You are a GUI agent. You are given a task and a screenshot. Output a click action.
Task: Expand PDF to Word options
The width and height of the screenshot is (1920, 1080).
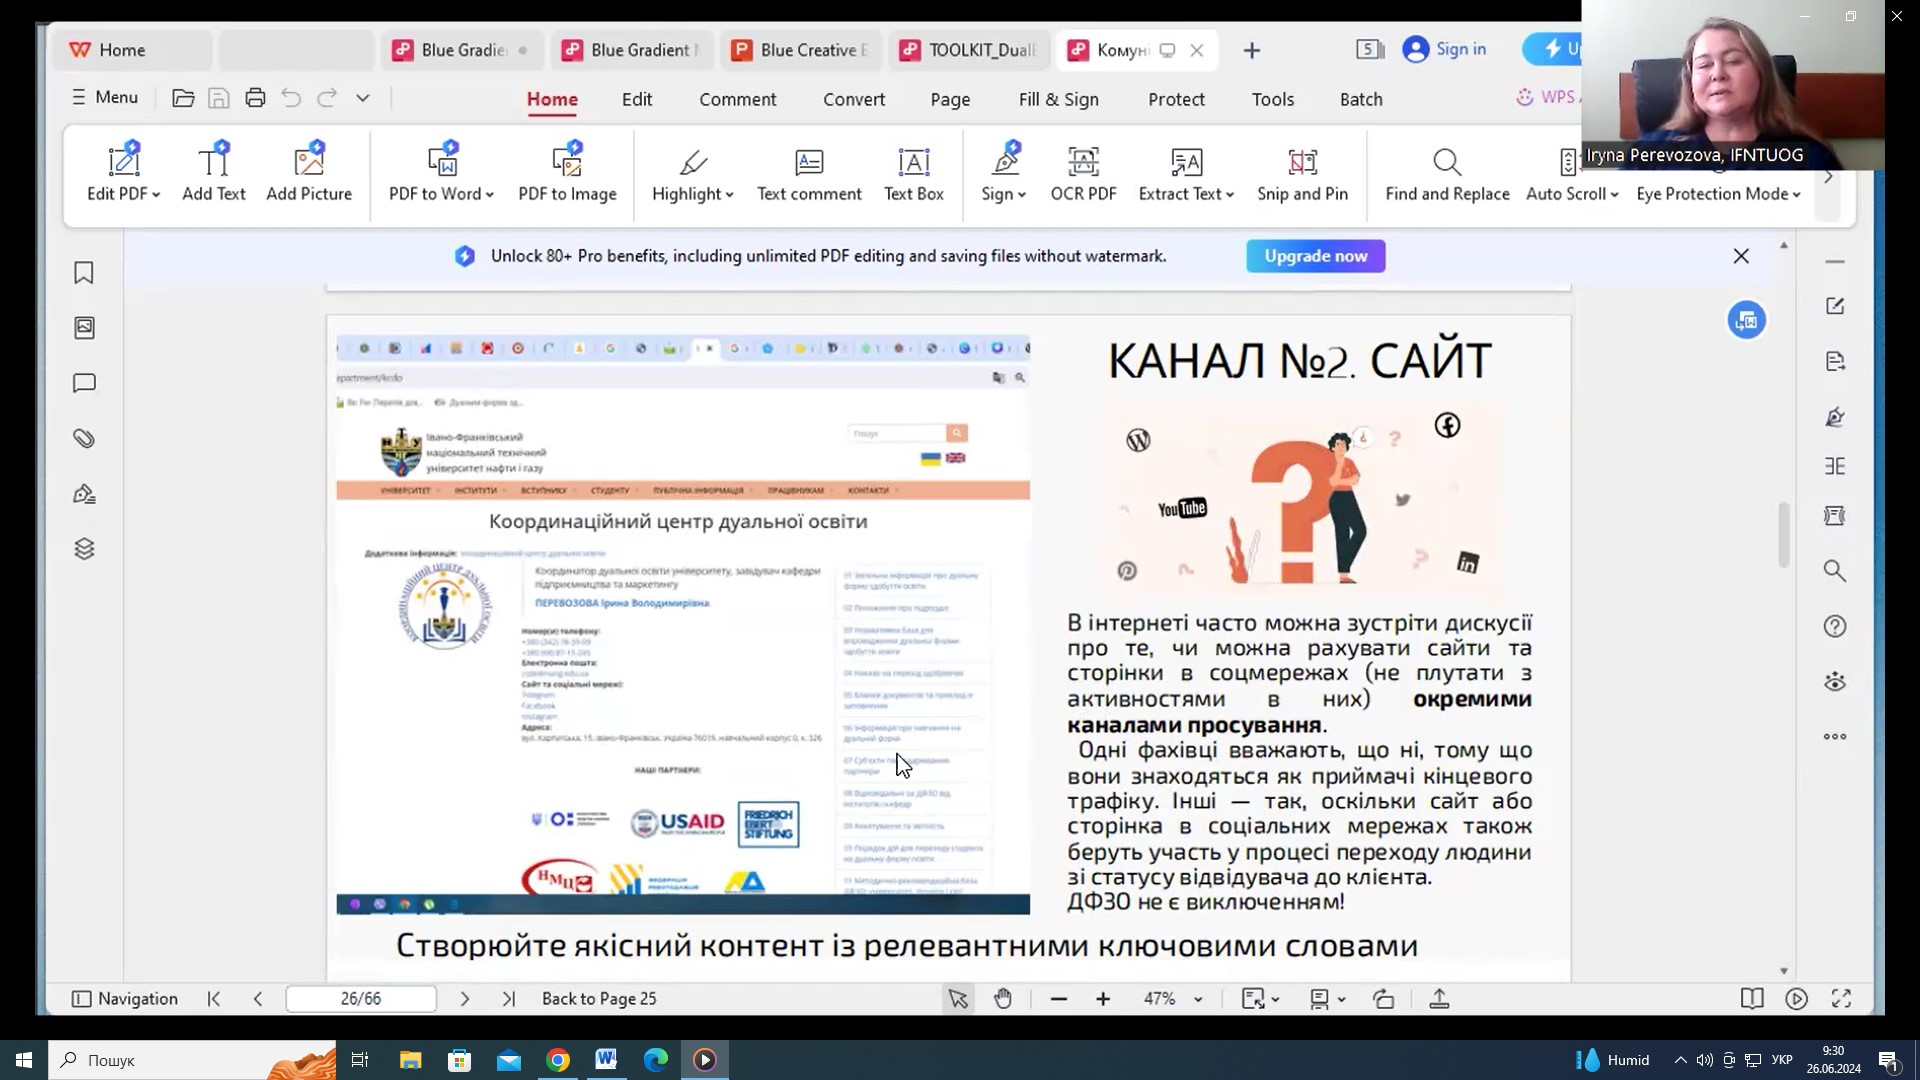[490, 195]
